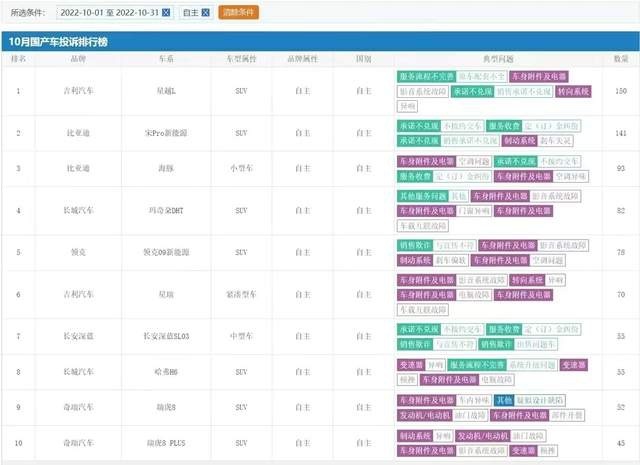Select the 星瑞 car series cell
The height and width of the screenshot is (465, 640).
tap(166, 294)
